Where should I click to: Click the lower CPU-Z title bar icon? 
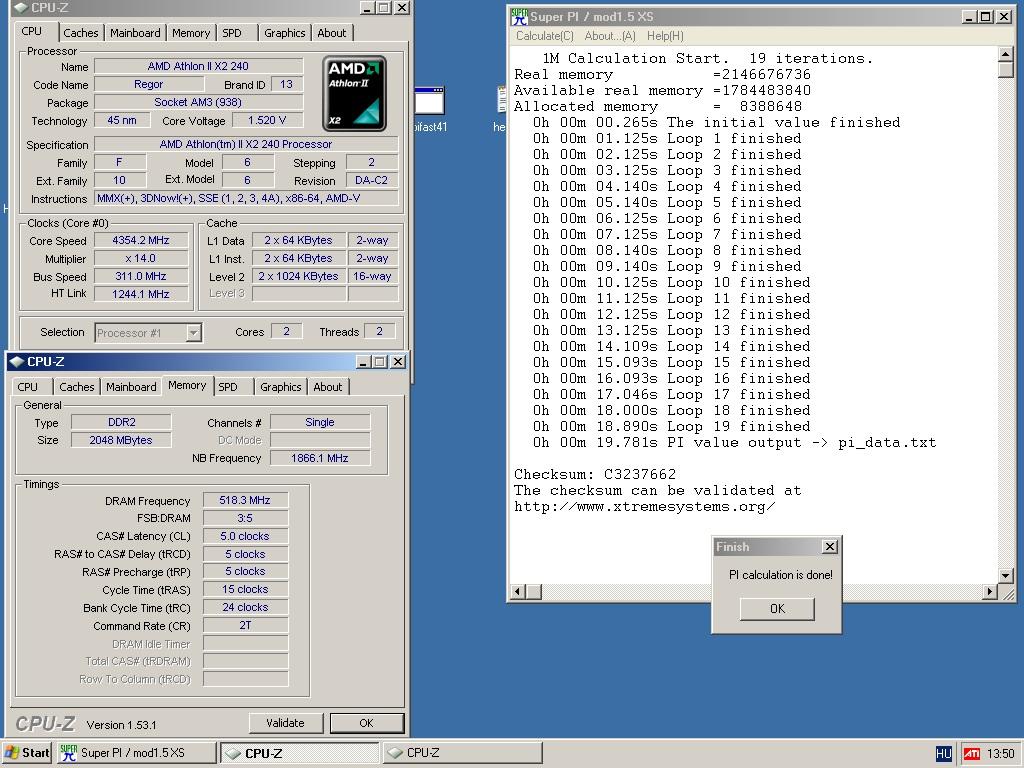pos(18,362)
